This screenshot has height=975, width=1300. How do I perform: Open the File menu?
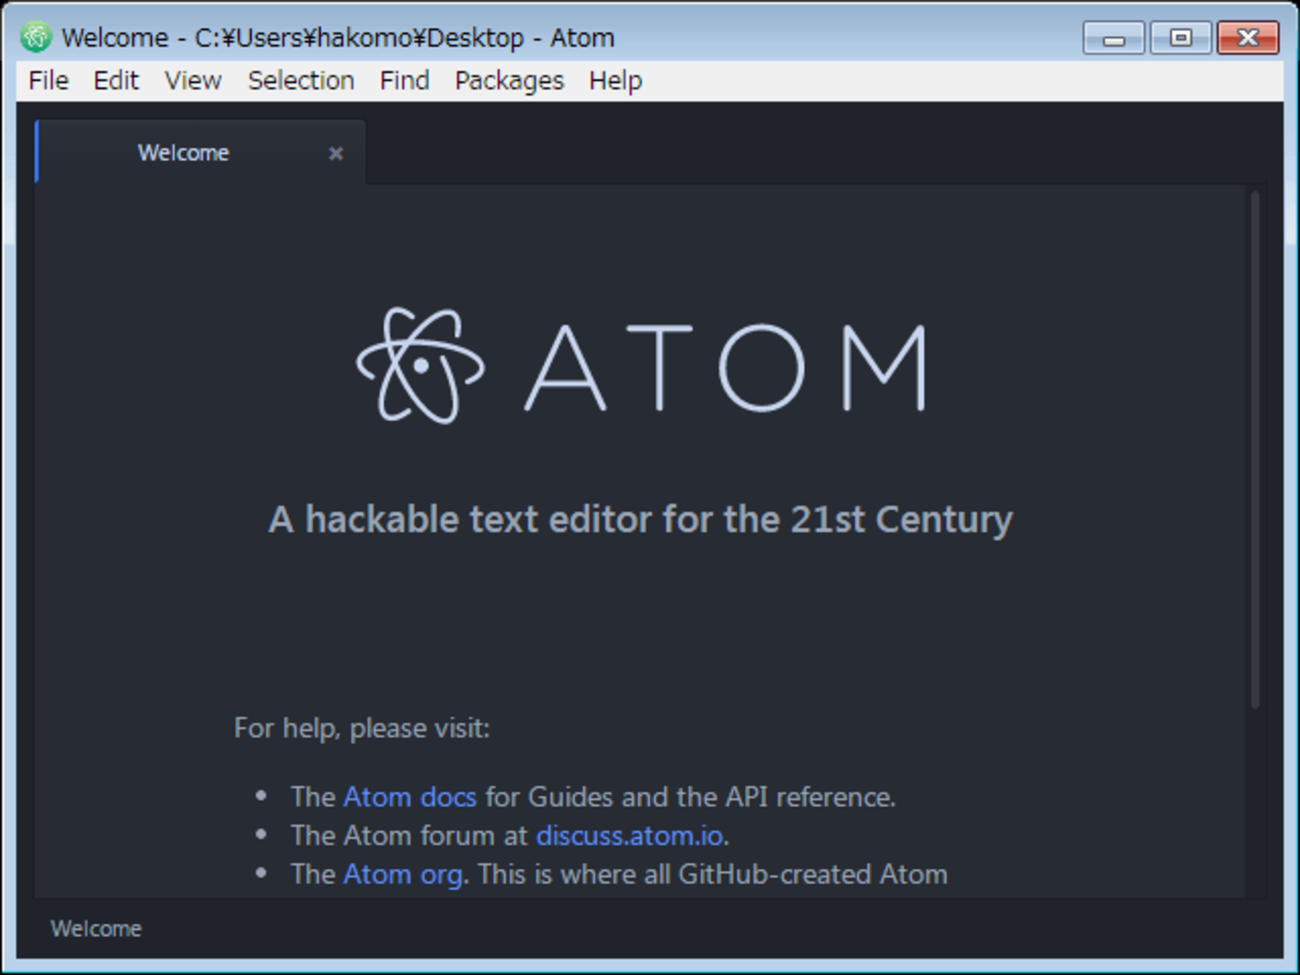coord(48,81)
